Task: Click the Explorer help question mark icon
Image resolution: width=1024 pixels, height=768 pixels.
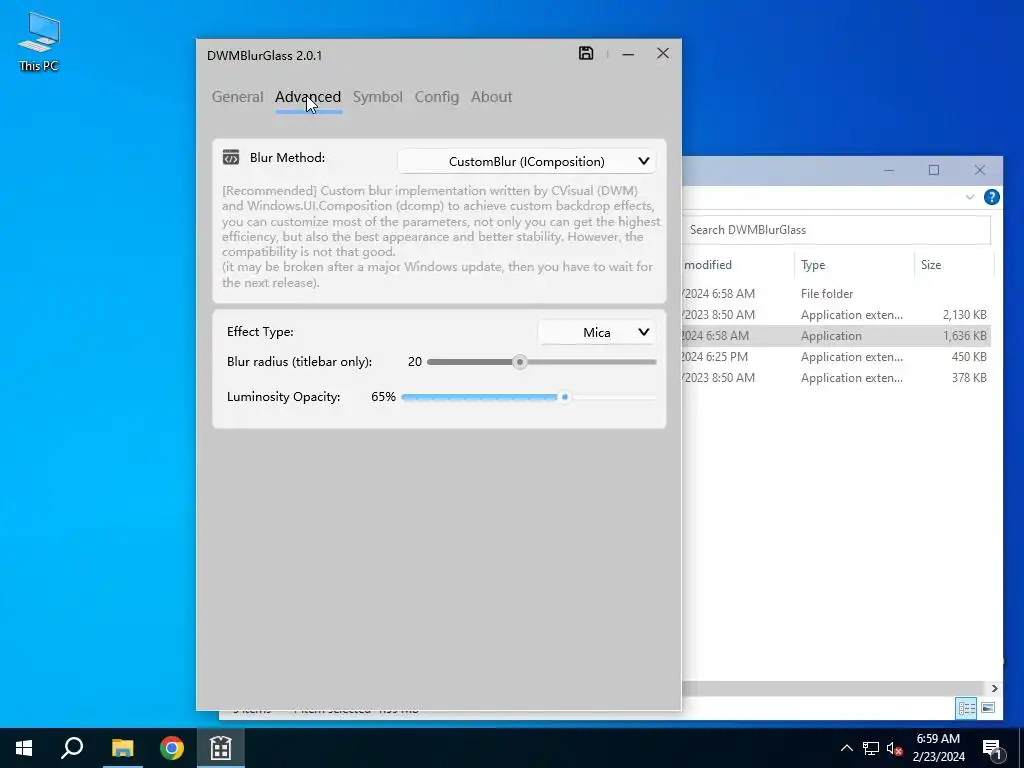Action: tap(991, 197)
